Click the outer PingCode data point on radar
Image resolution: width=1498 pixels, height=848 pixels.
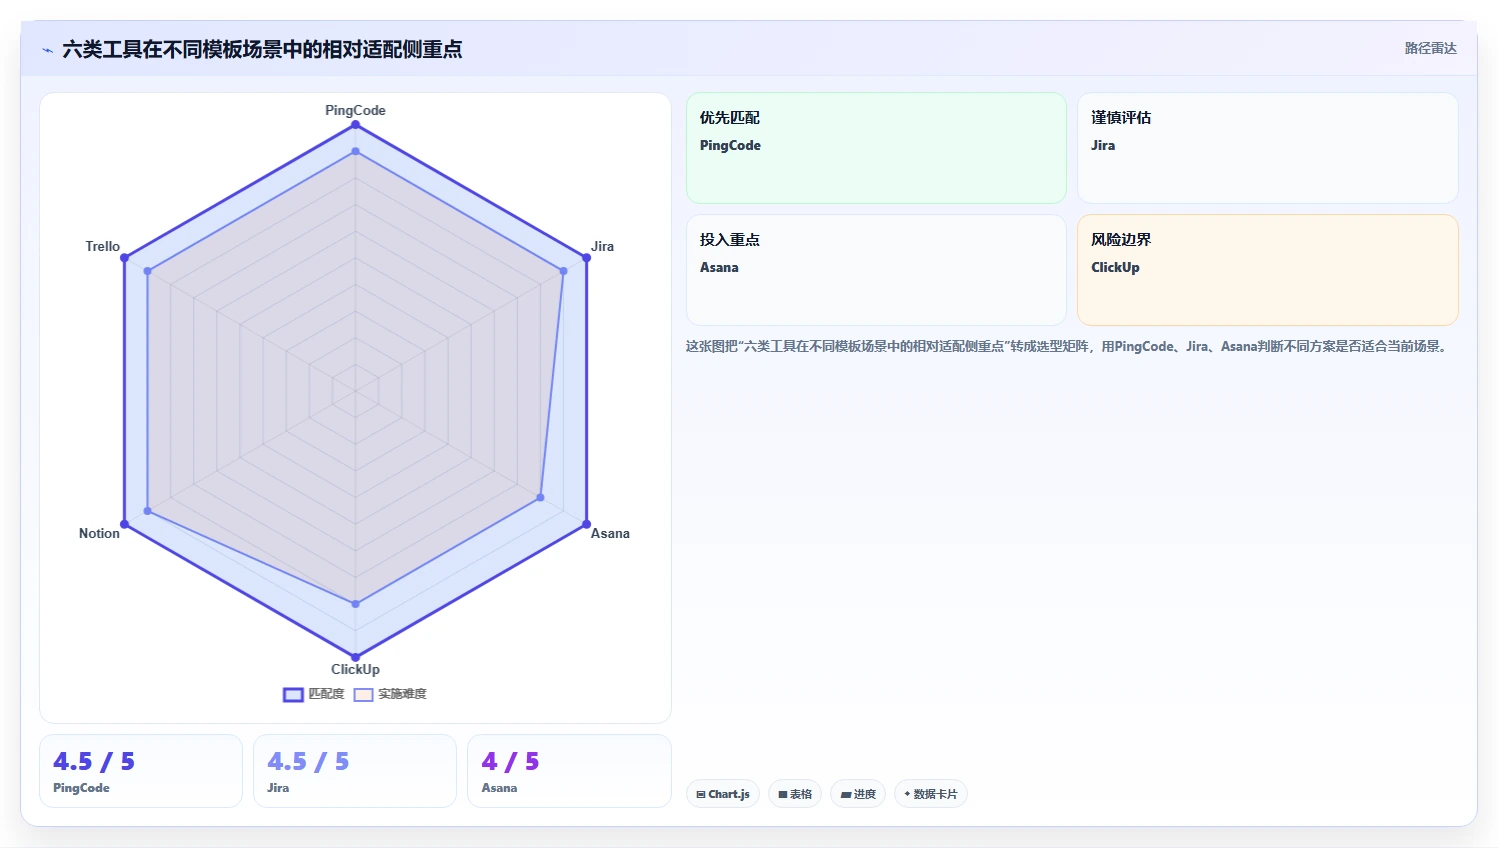click(x=355, y=124)
